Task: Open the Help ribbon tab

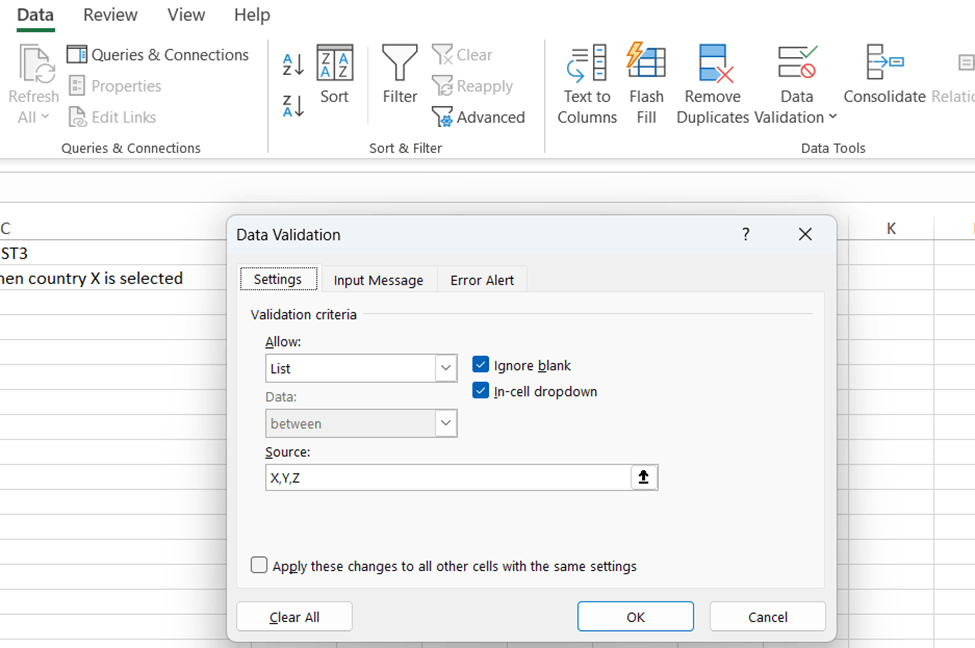Action: point(252,15)
